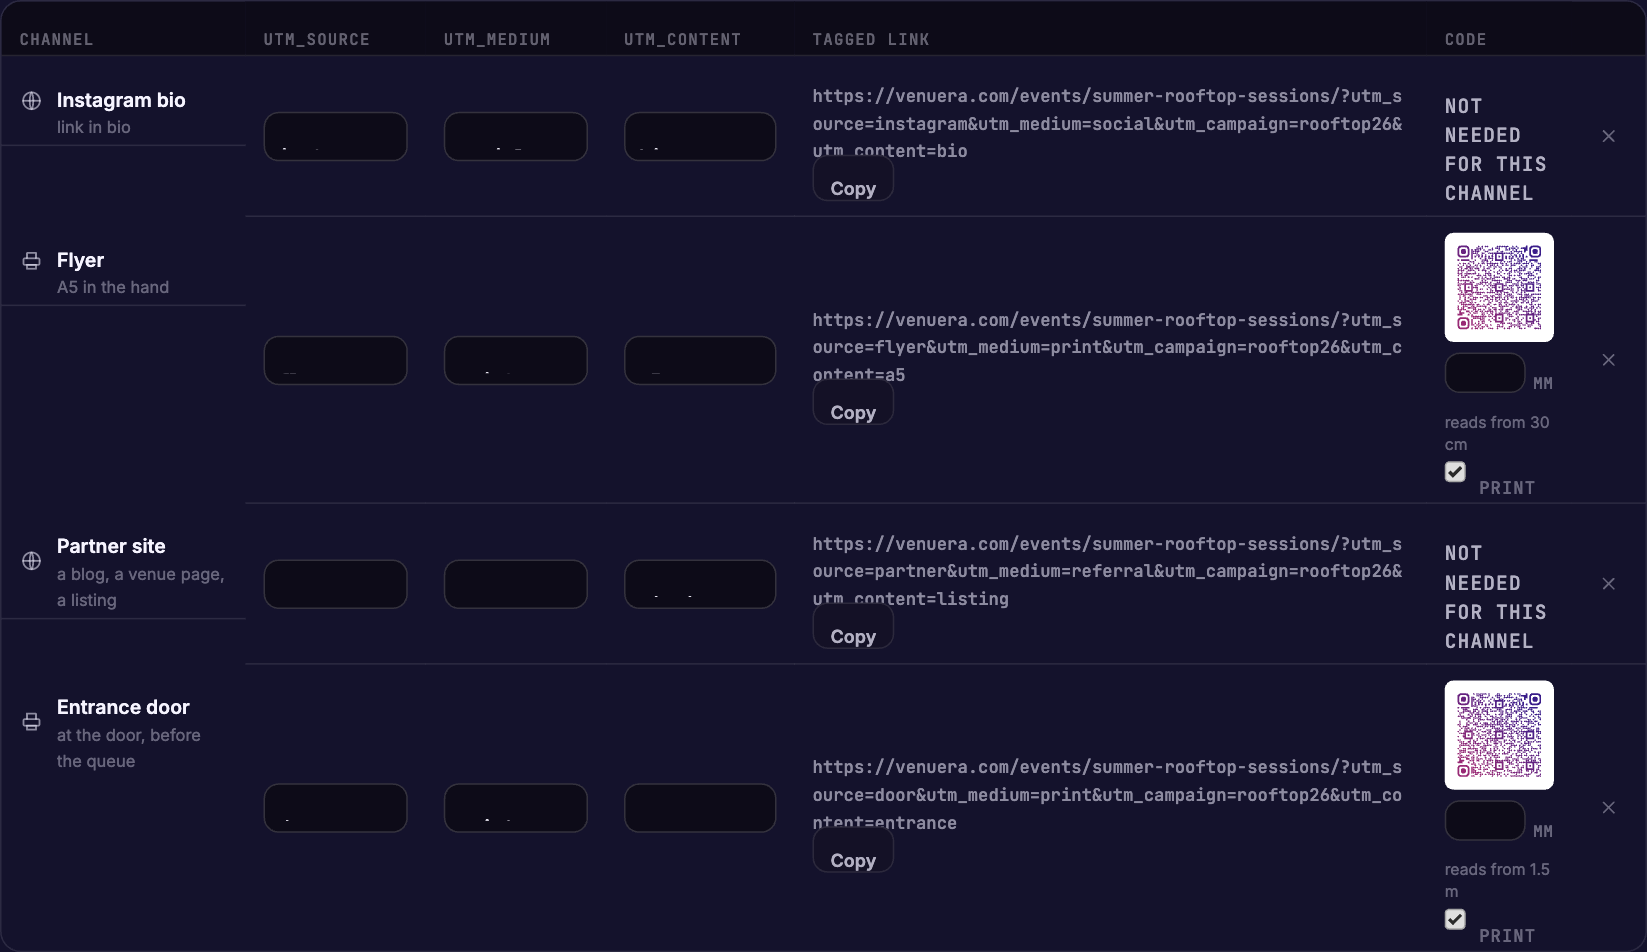Open the Flyer QR code image
Viewport: 1647px width, 952px height.
pos(1499,288)
